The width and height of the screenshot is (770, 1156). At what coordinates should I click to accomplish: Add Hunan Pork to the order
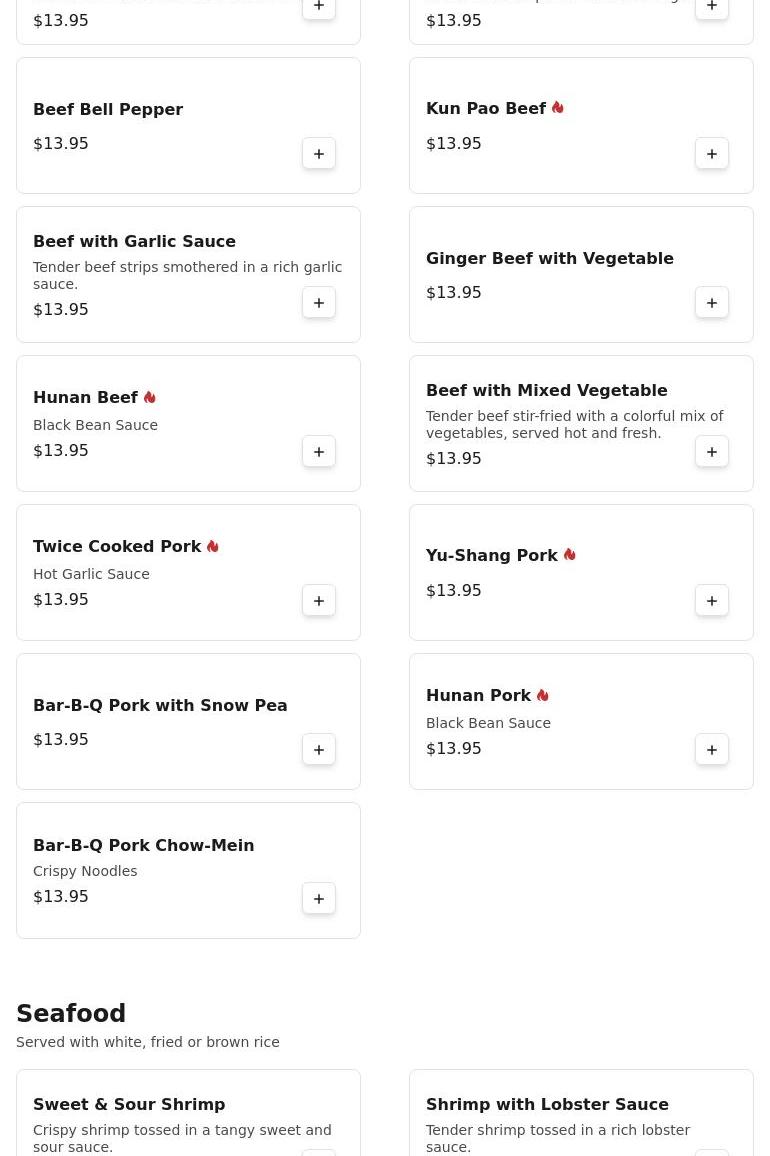pos(712,750)
